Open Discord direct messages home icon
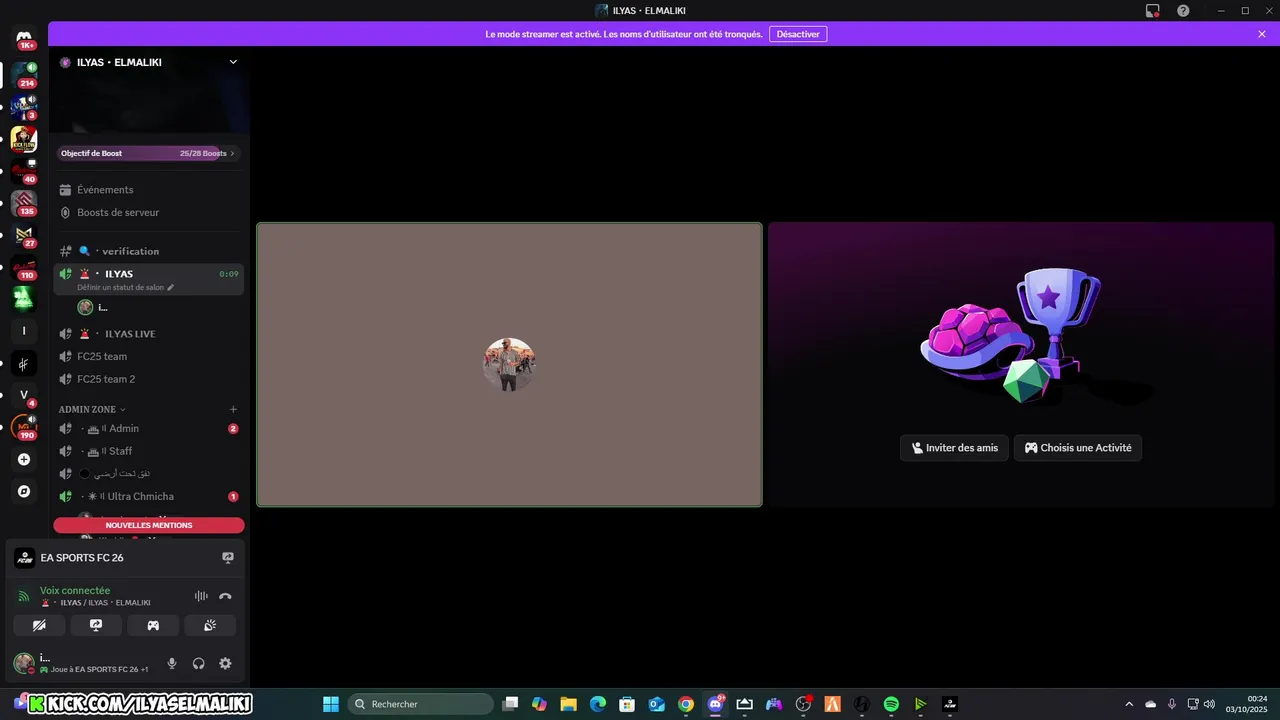This screenshot has width=1280, height=720. pos(24,37)
